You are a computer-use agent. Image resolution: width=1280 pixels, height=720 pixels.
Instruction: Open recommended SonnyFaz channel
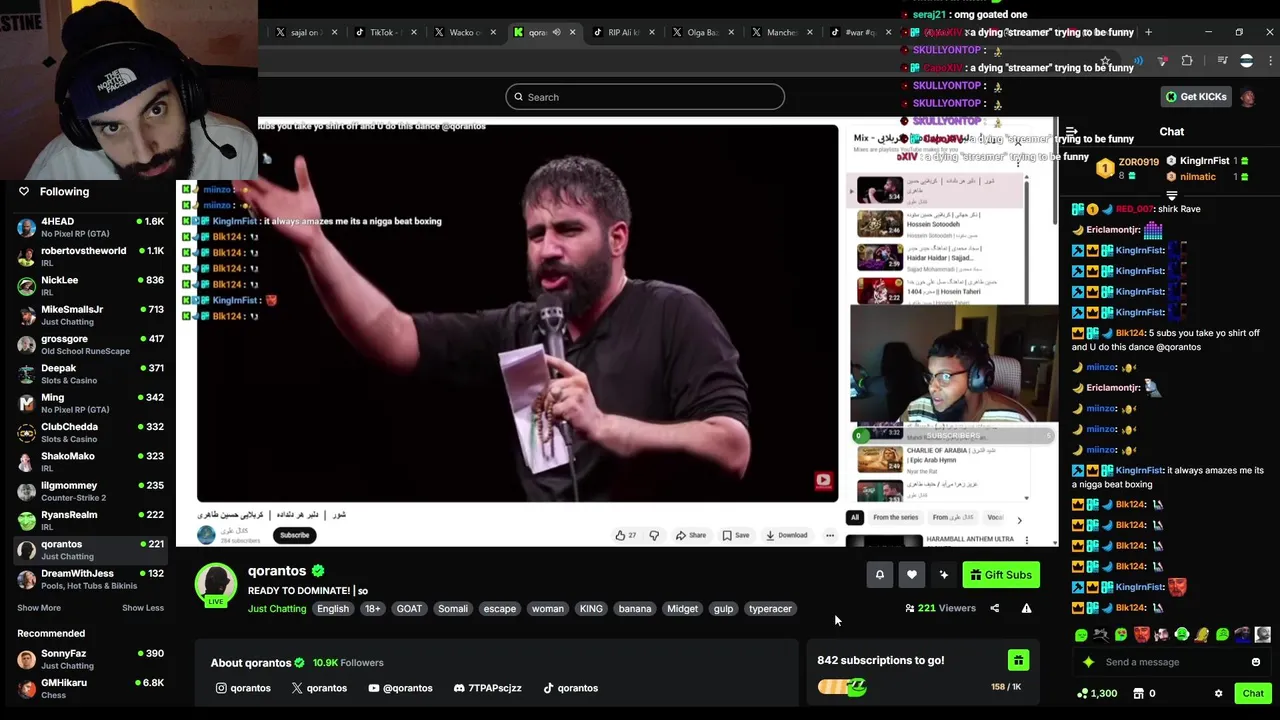(90, 659)
